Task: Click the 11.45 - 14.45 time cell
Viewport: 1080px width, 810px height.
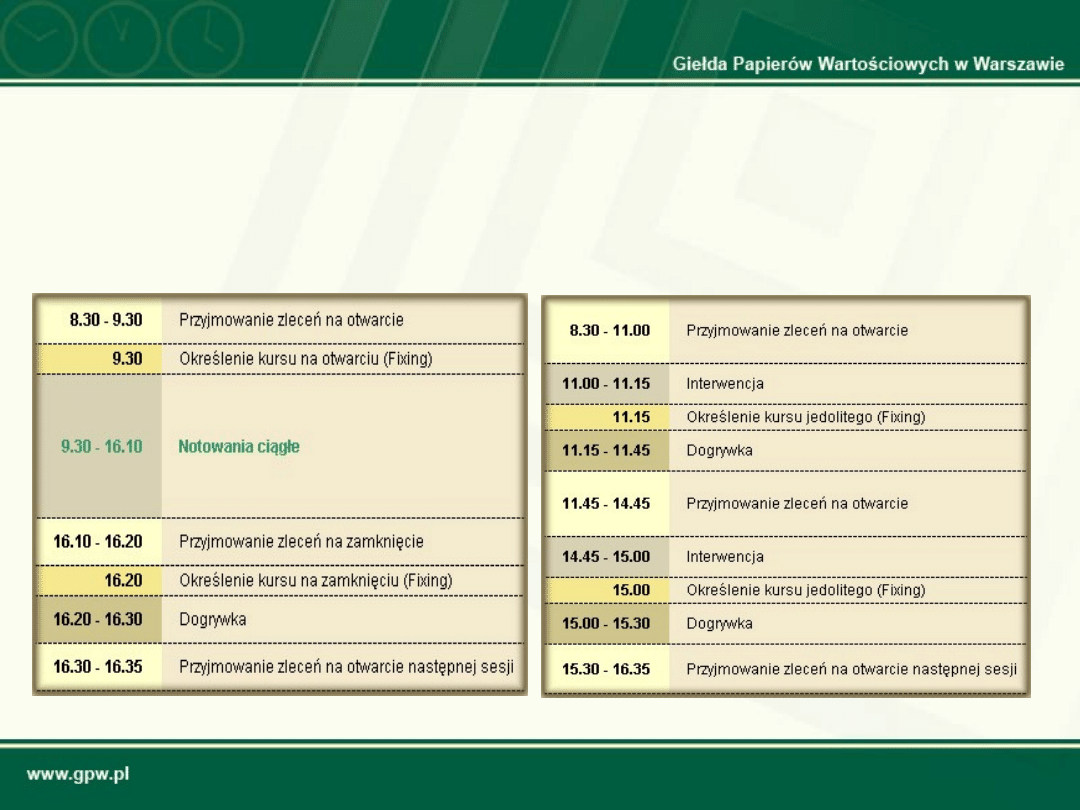Action: pos(606,503)
